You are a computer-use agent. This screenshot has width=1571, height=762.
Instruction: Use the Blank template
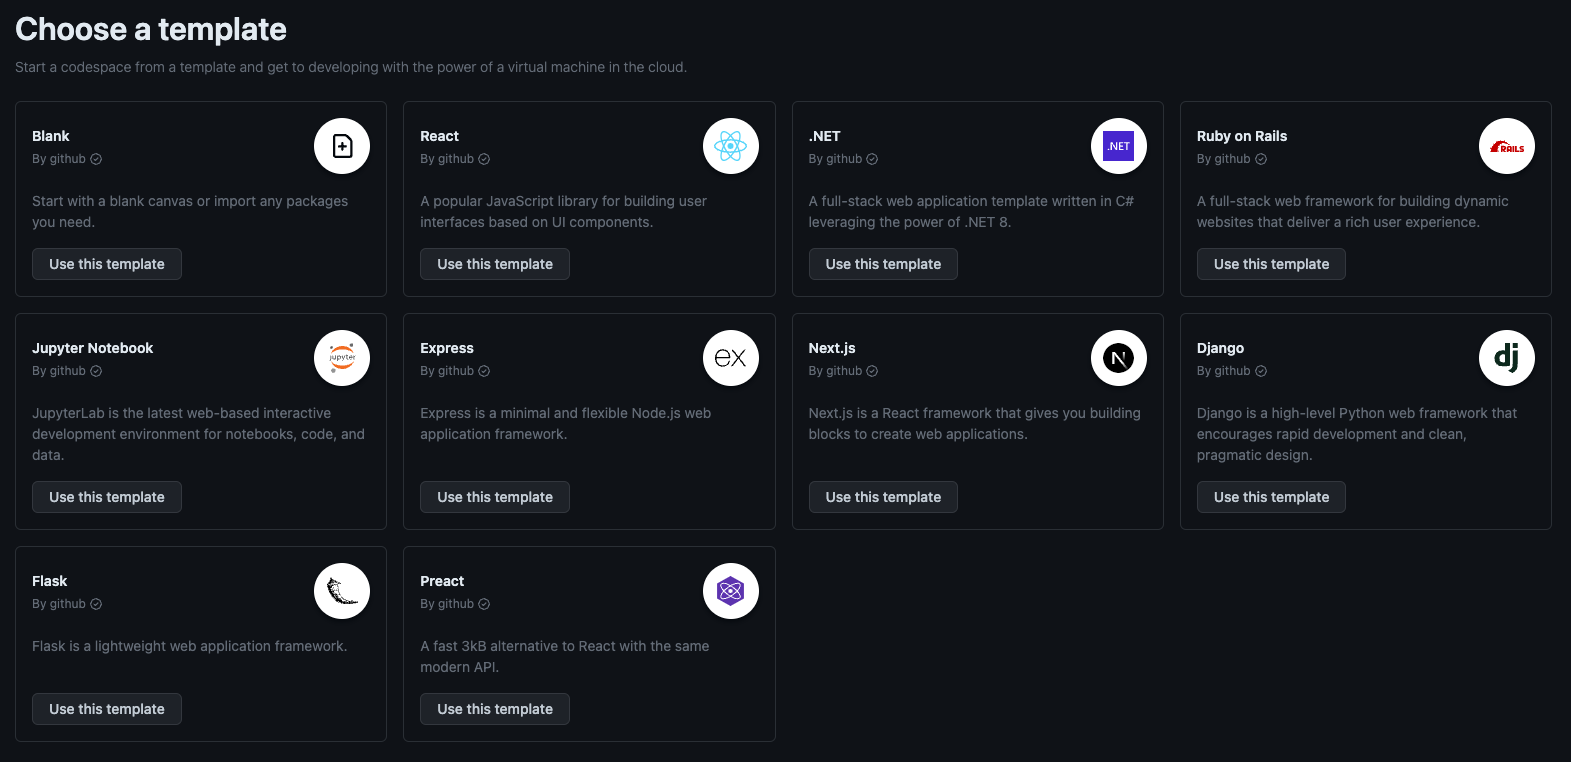[x=107, y=264]
